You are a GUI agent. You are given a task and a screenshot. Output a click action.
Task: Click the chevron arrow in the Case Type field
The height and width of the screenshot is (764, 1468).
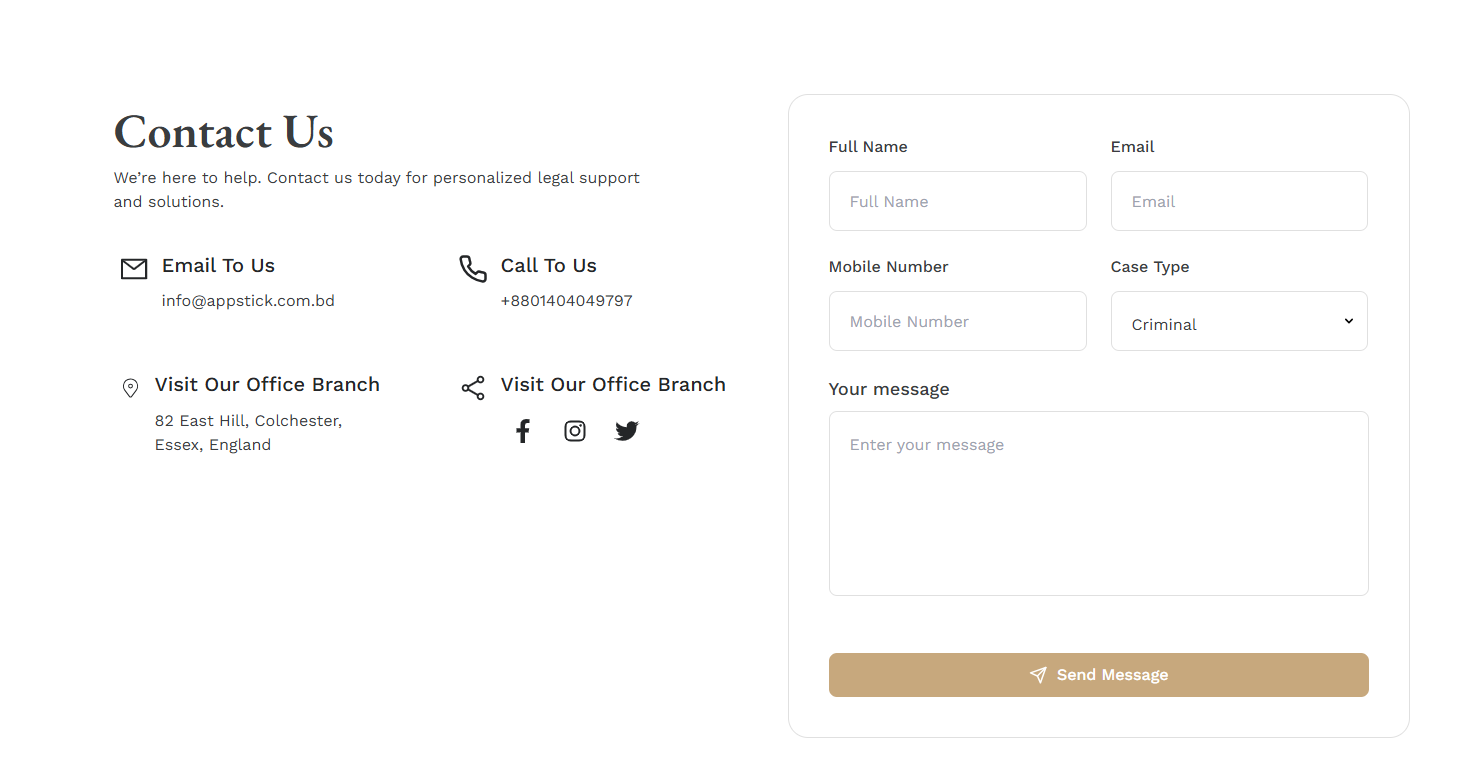coord(1348,321)
